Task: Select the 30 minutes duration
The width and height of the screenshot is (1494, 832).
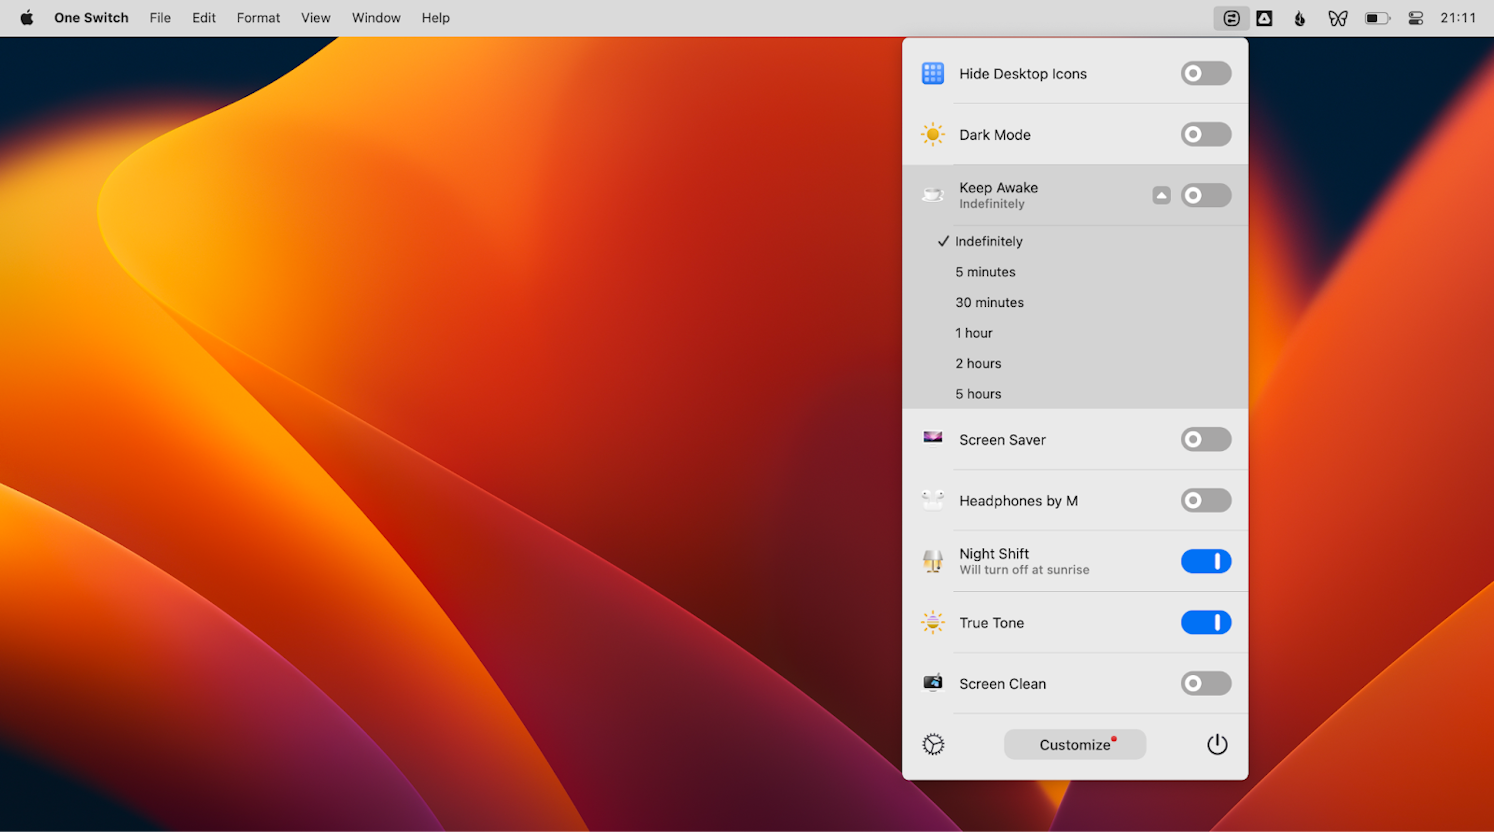Action: [x=989, y=302]
